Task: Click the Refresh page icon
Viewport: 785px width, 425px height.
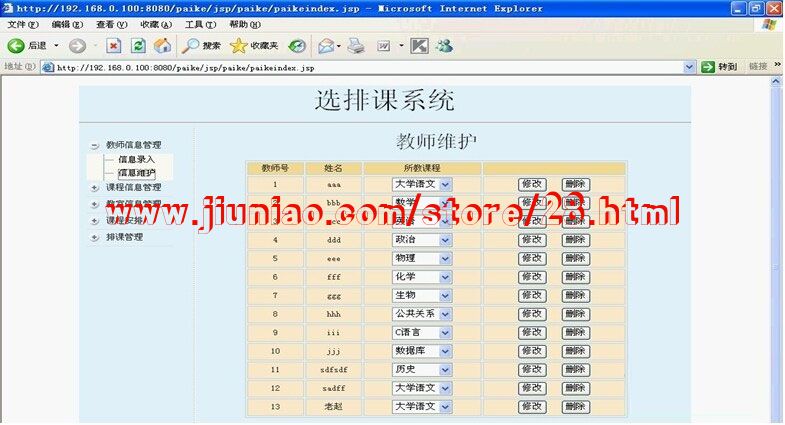Action: (x=138, y=45)
